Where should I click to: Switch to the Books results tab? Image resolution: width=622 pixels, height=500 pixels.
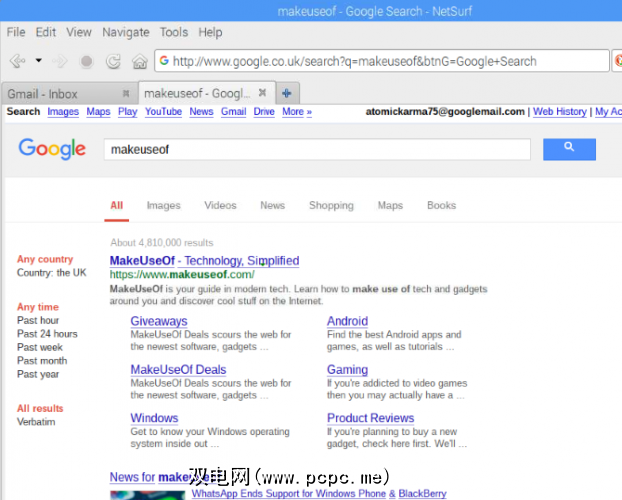pos(442,206)
